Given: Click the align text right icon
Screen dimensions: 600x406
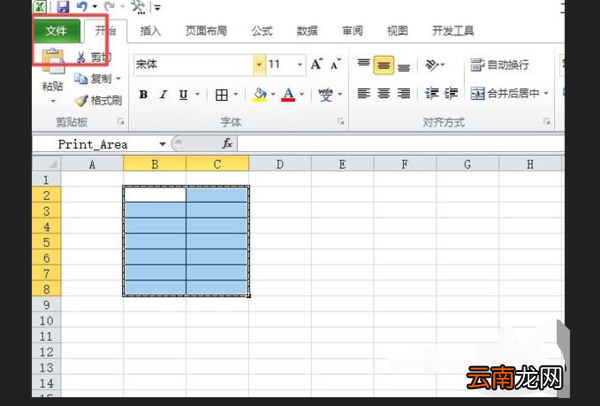Looking at the screenshot, I should 404,93.
